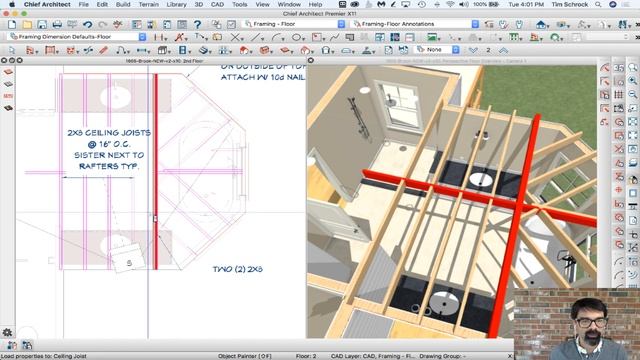Click the Object Painter status bar entry
640x360 pixels.
[244, 356]
